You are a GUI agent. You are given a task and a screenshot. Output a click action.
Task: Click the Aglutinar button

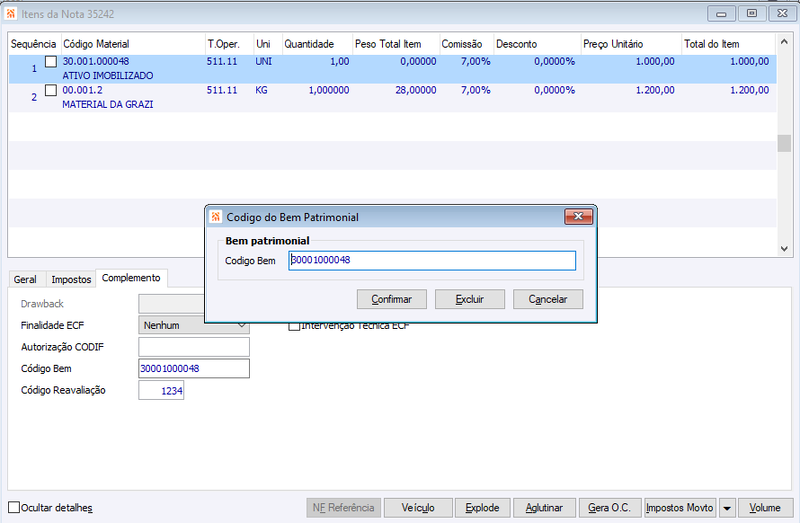tap(544, 508)
